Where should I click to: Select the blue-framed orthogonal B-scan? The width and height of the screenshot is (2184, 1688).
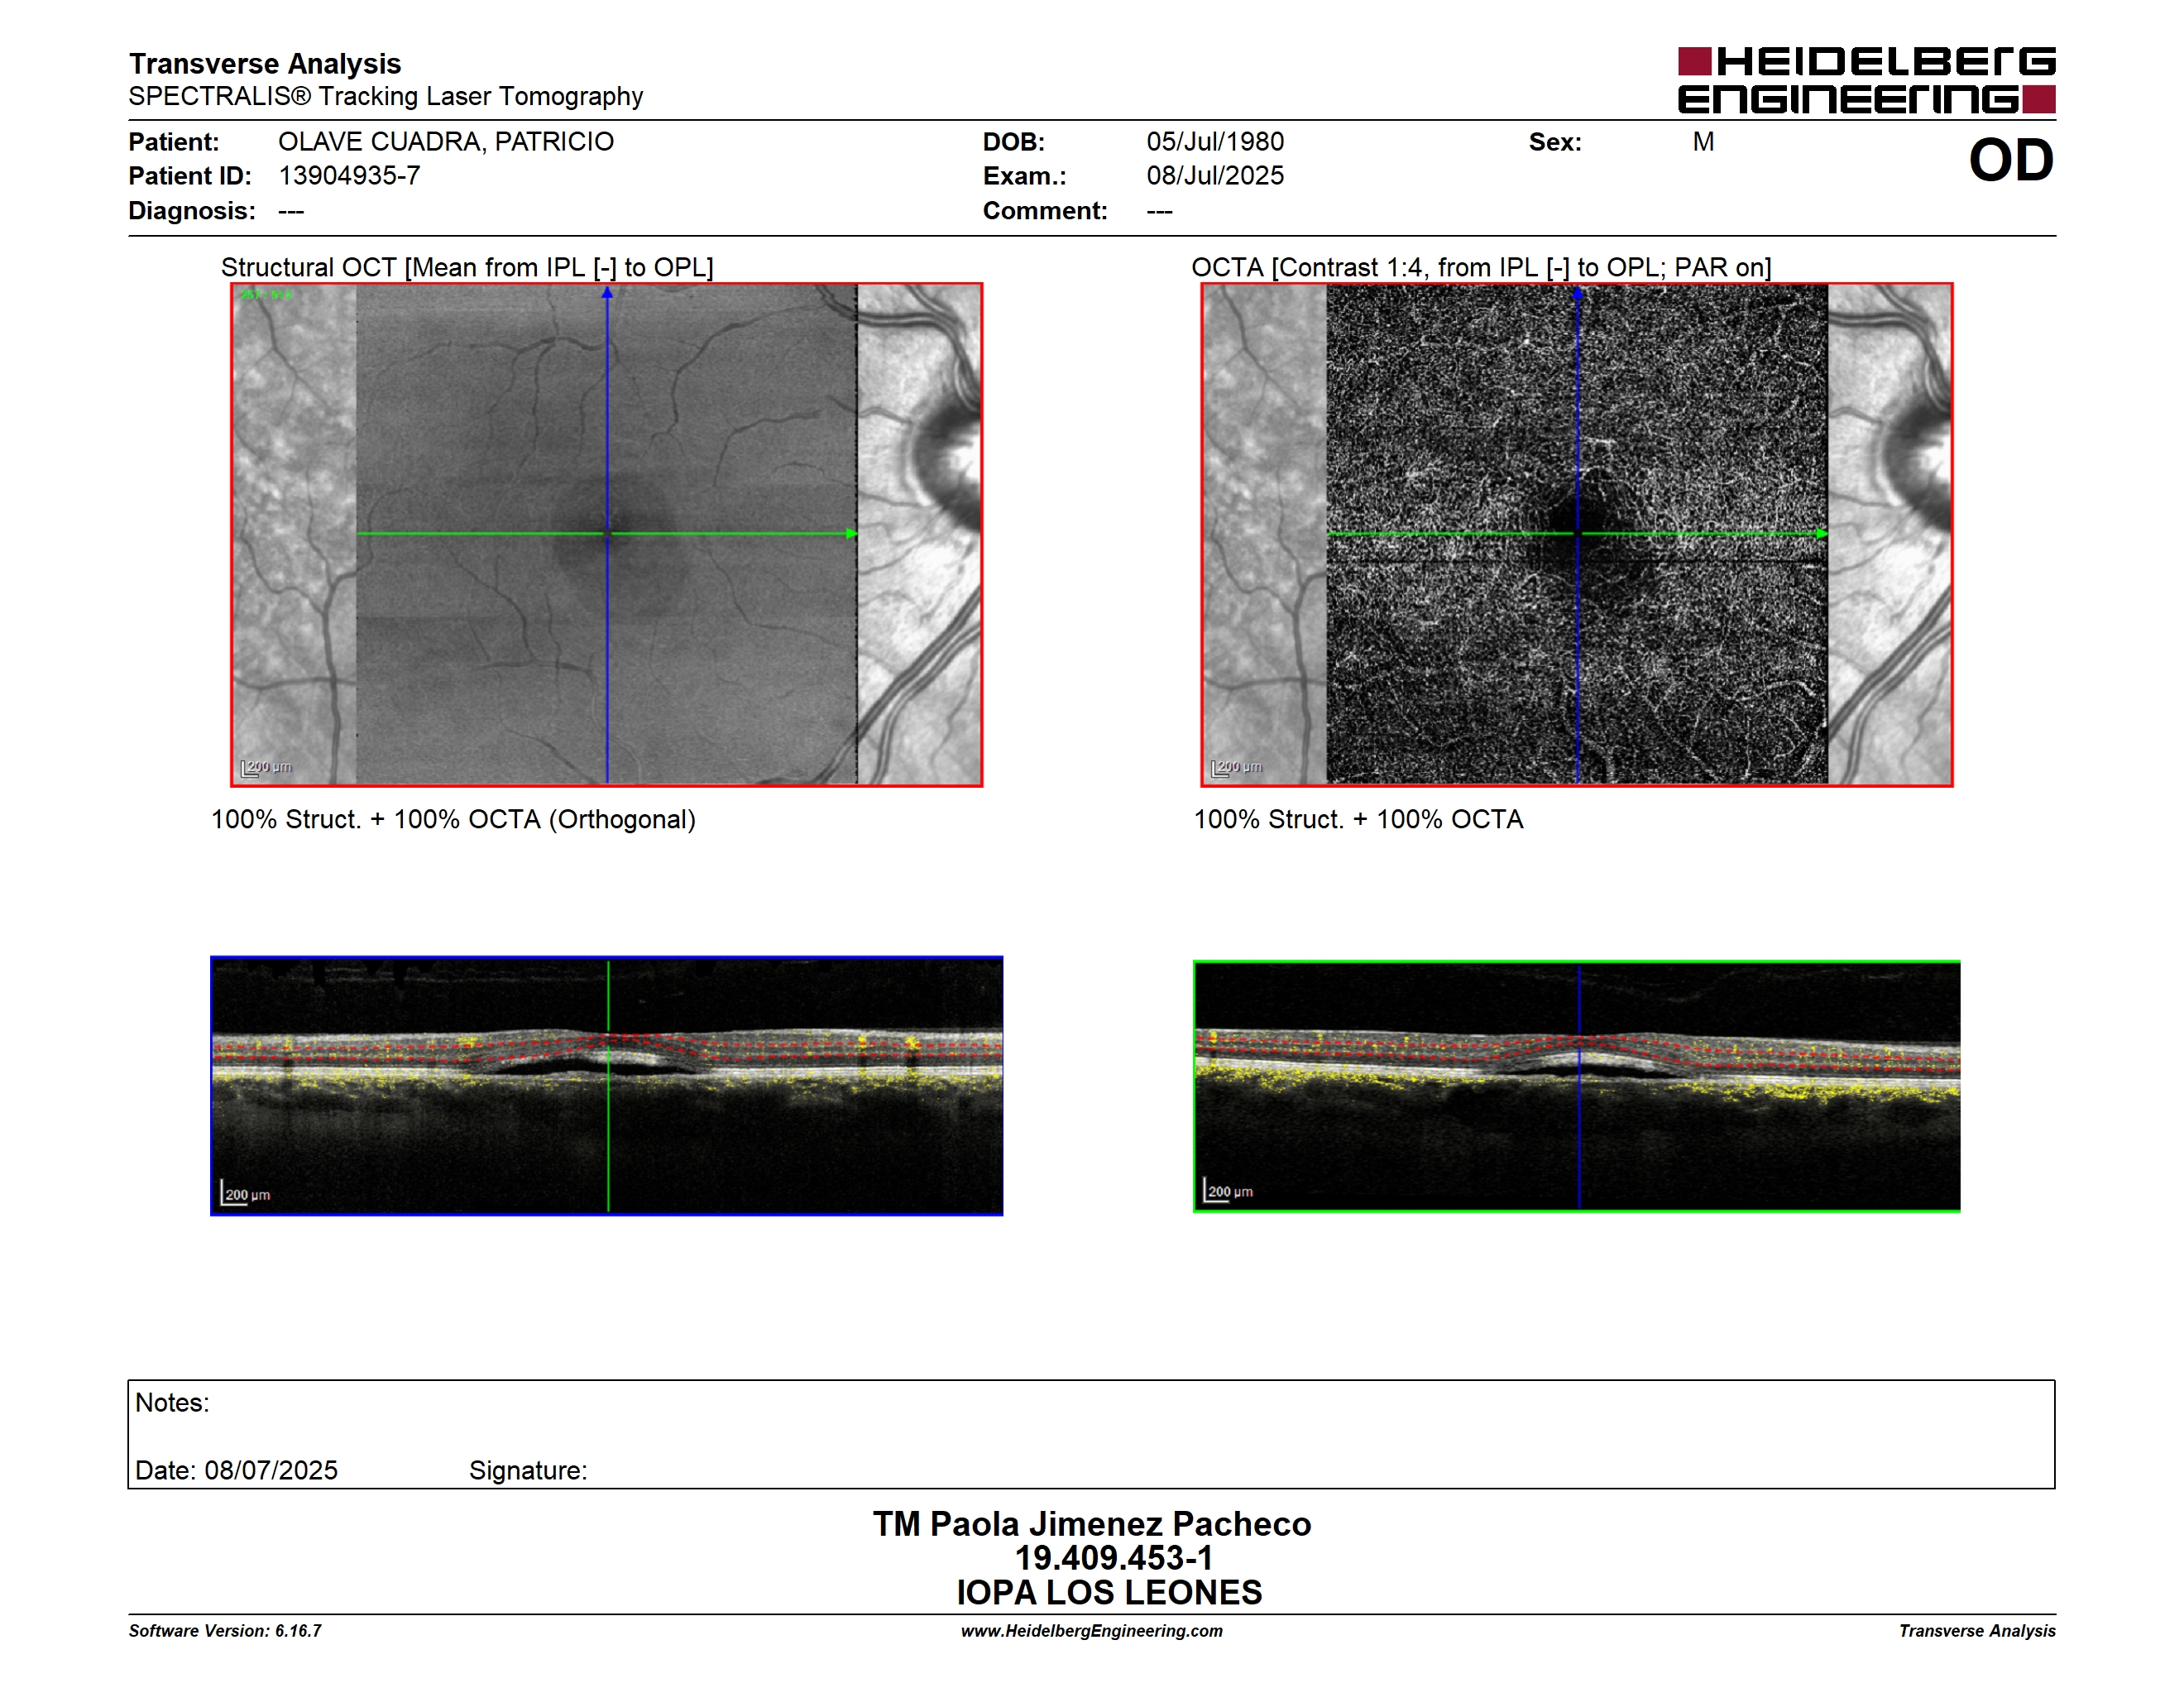point(607,1086)
